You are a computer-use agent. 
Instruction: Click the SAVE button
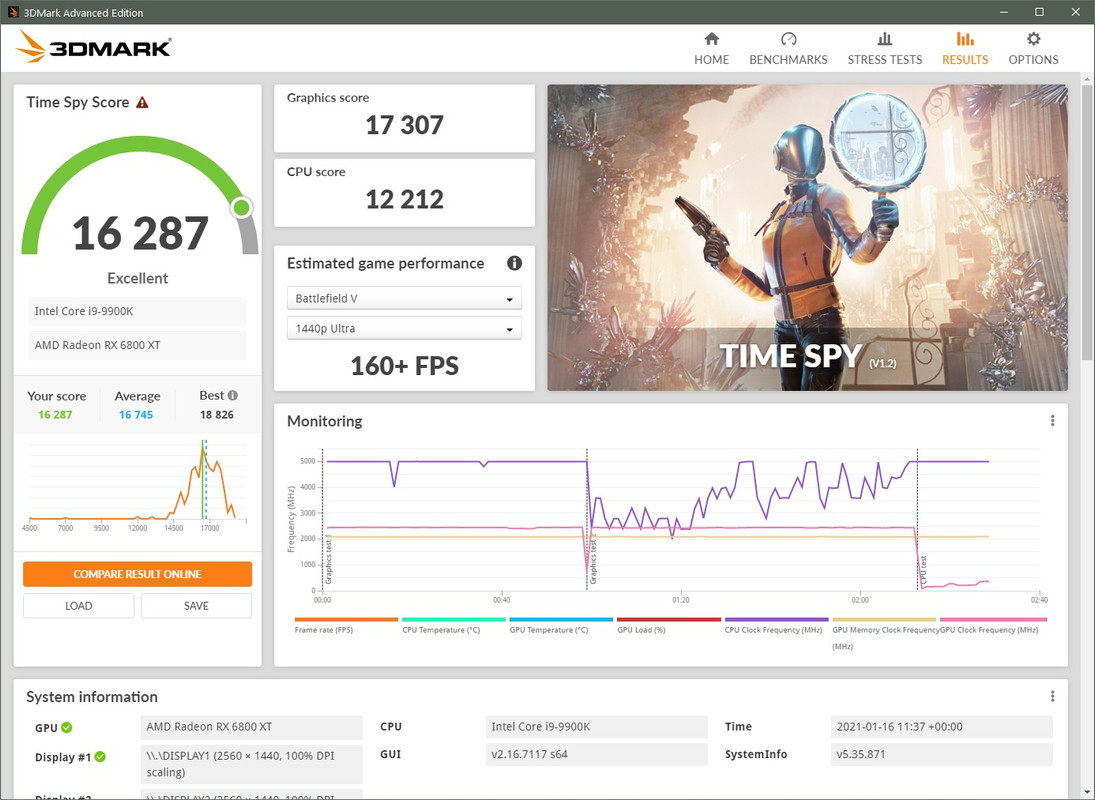(x=196, y=605)
